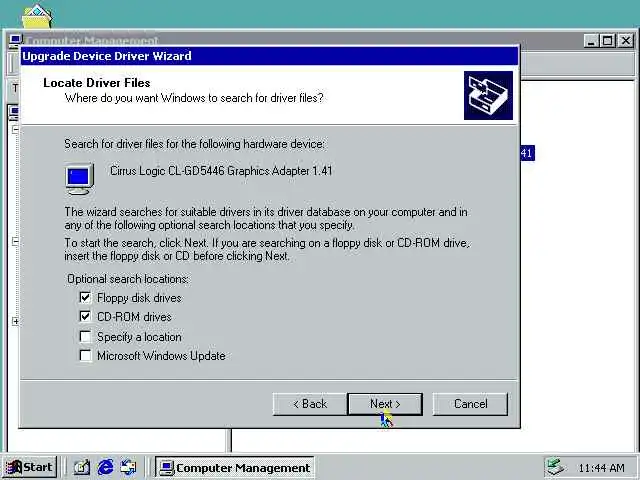Click Show Desktop icon in Quick Launch
Image resolution: width=640 pixels, height=480 pixels.
pyautogui.click(x=82, y=467)
